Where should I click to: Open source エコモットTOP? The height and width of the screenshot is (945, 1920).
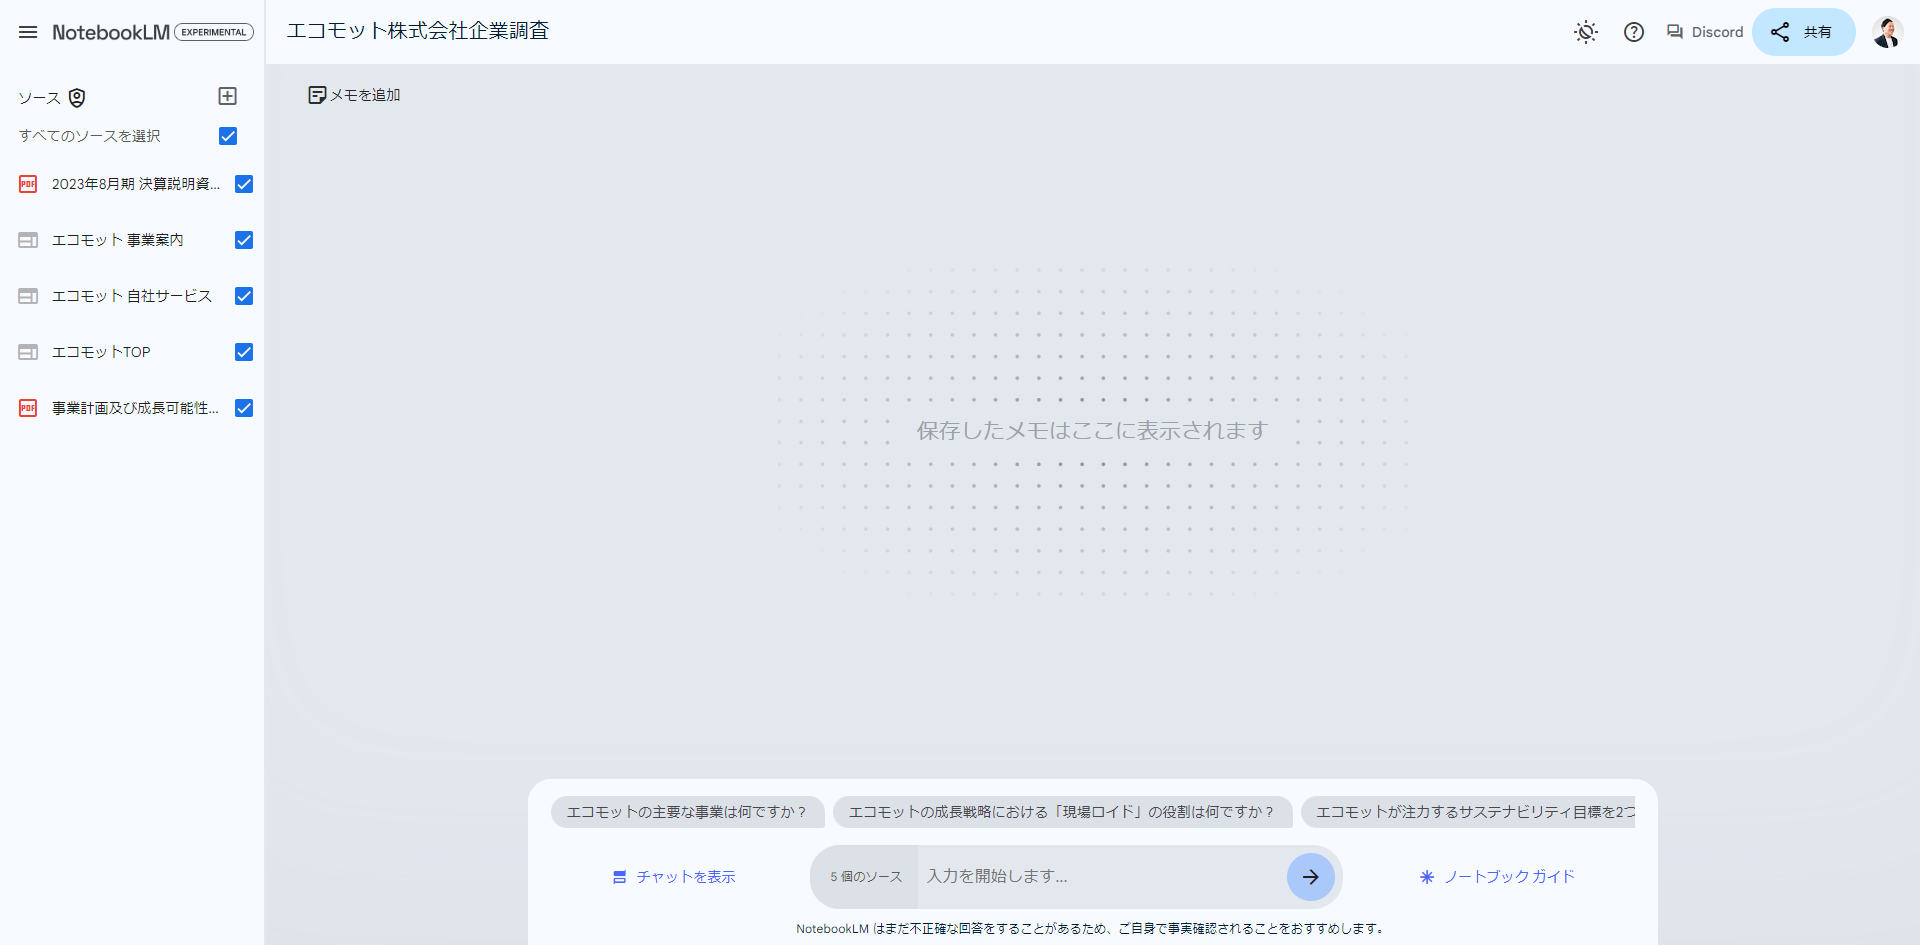click(x=101, y=352)
